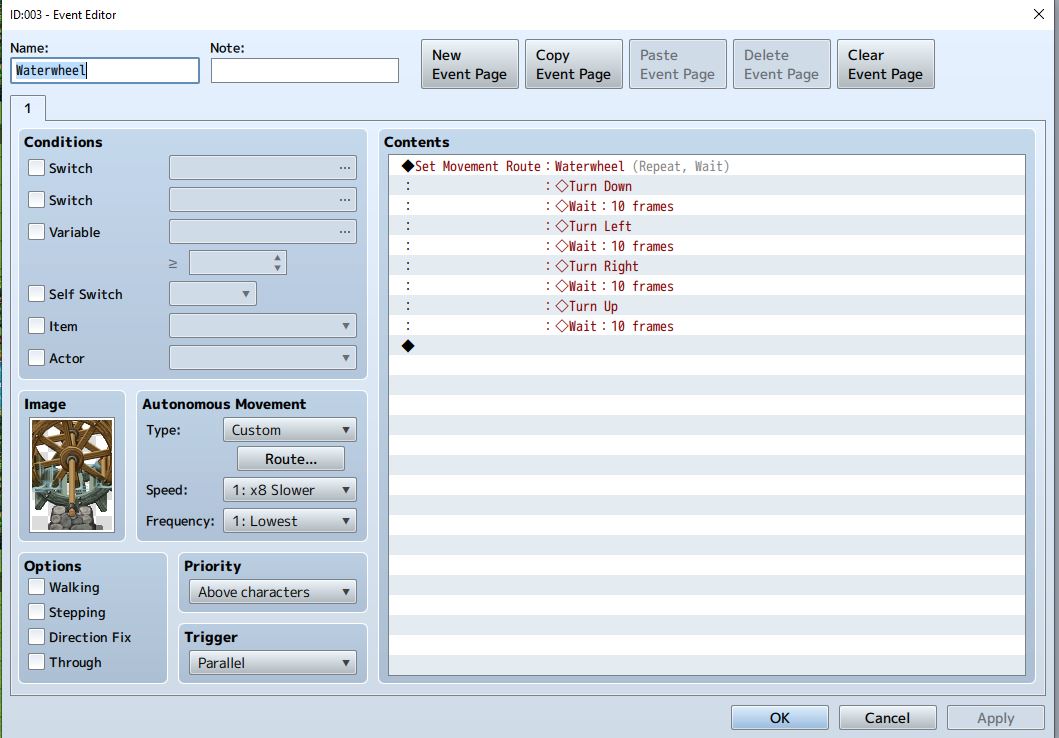Click the New Event Page button

click(469, 64)
